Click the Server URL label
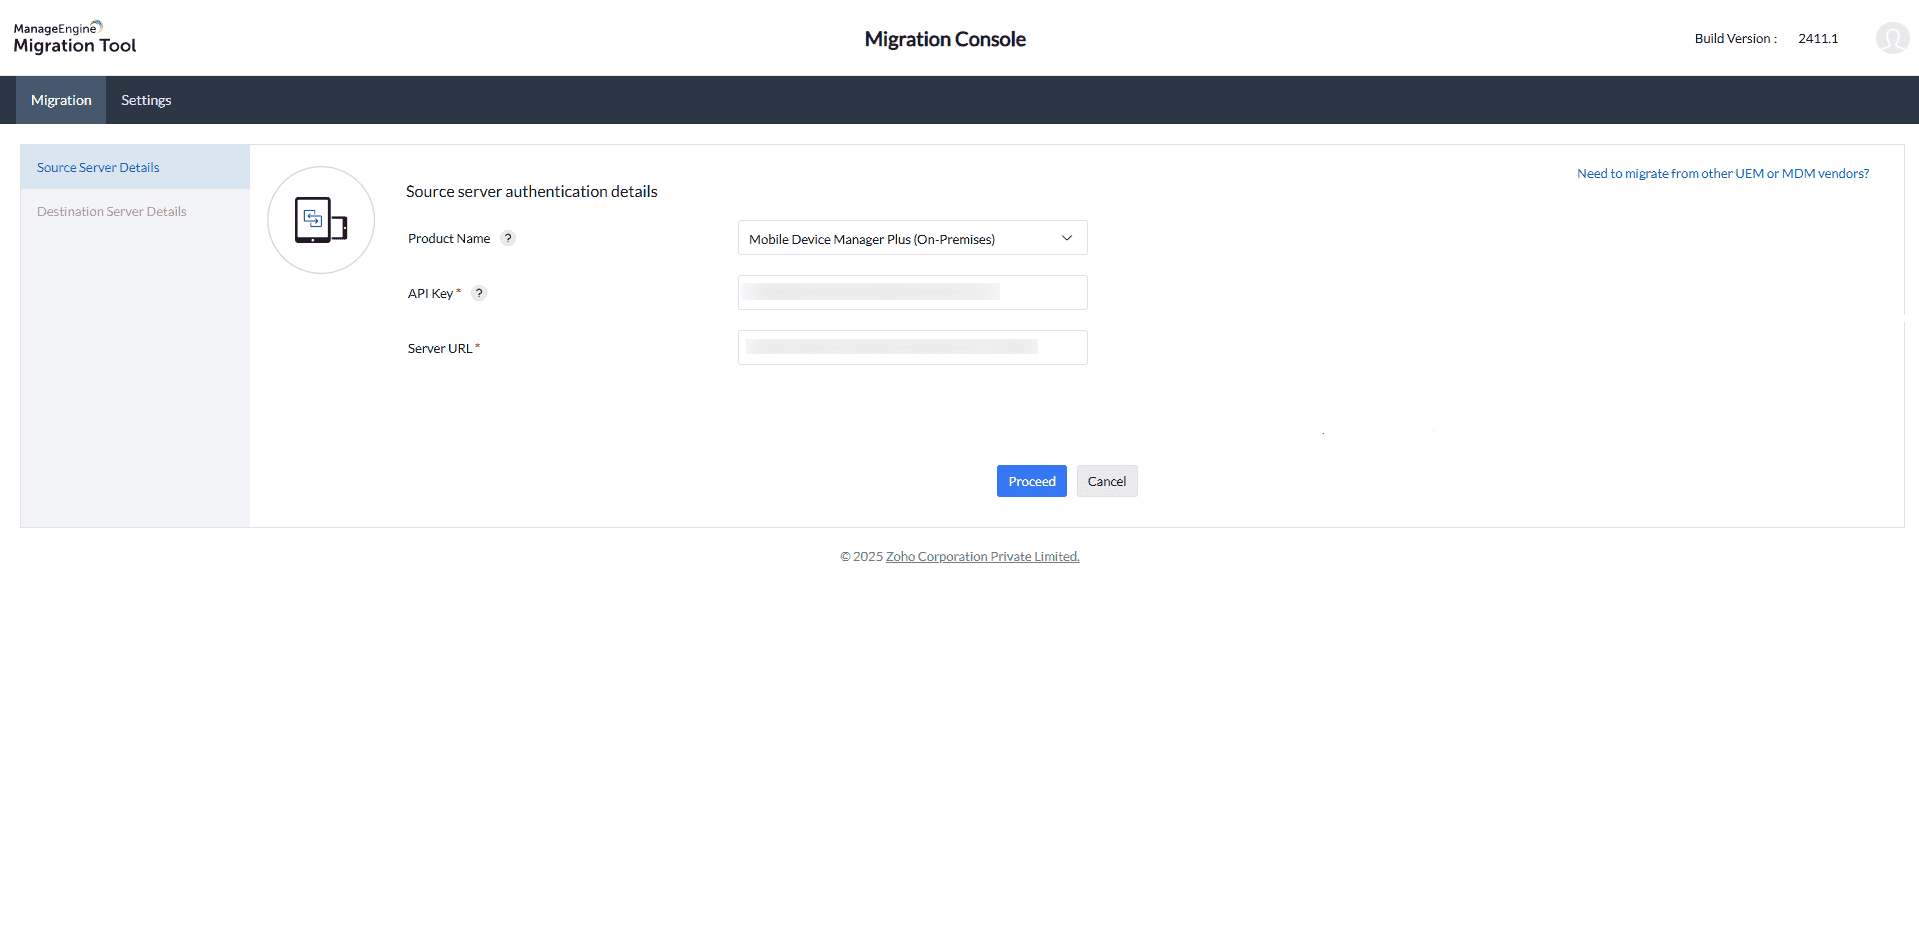The height and width of the screenshot is (946, 1919). click(x=440, y=348)
